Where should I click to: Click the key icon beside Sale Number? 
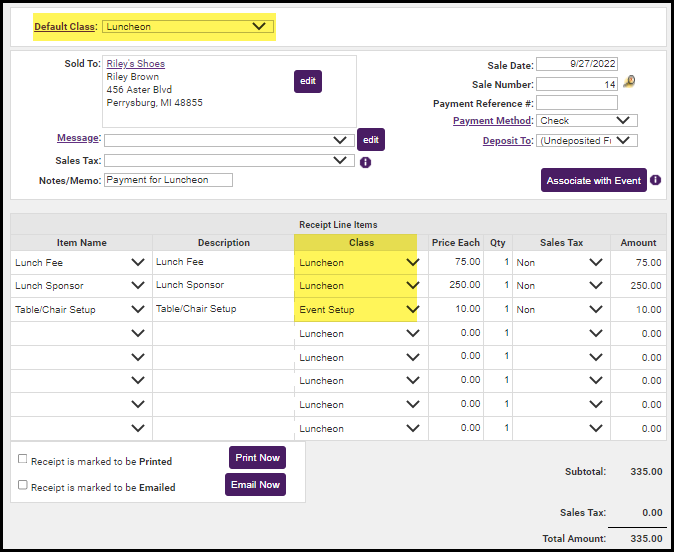[628, 83]
